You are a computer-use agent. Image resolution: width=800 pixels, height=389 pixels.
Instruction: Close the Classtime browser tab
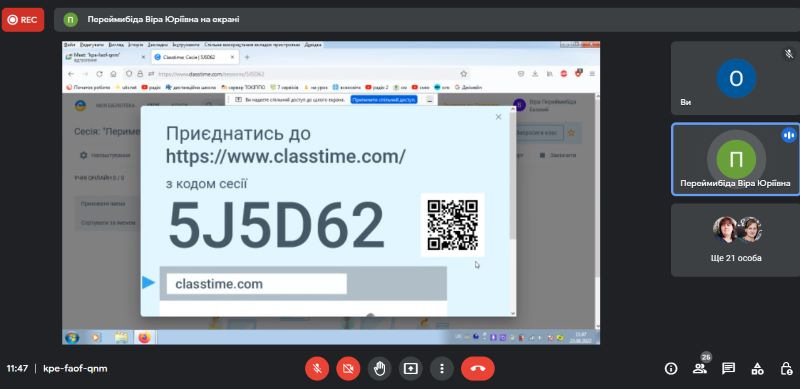click(232, 57)
